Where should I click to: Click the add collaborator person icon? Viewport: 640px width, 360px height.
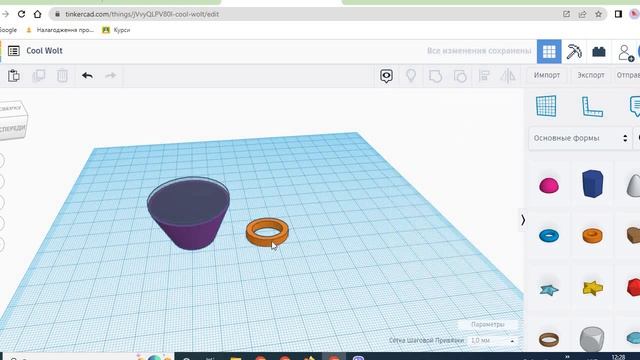[x=625, y=52]
